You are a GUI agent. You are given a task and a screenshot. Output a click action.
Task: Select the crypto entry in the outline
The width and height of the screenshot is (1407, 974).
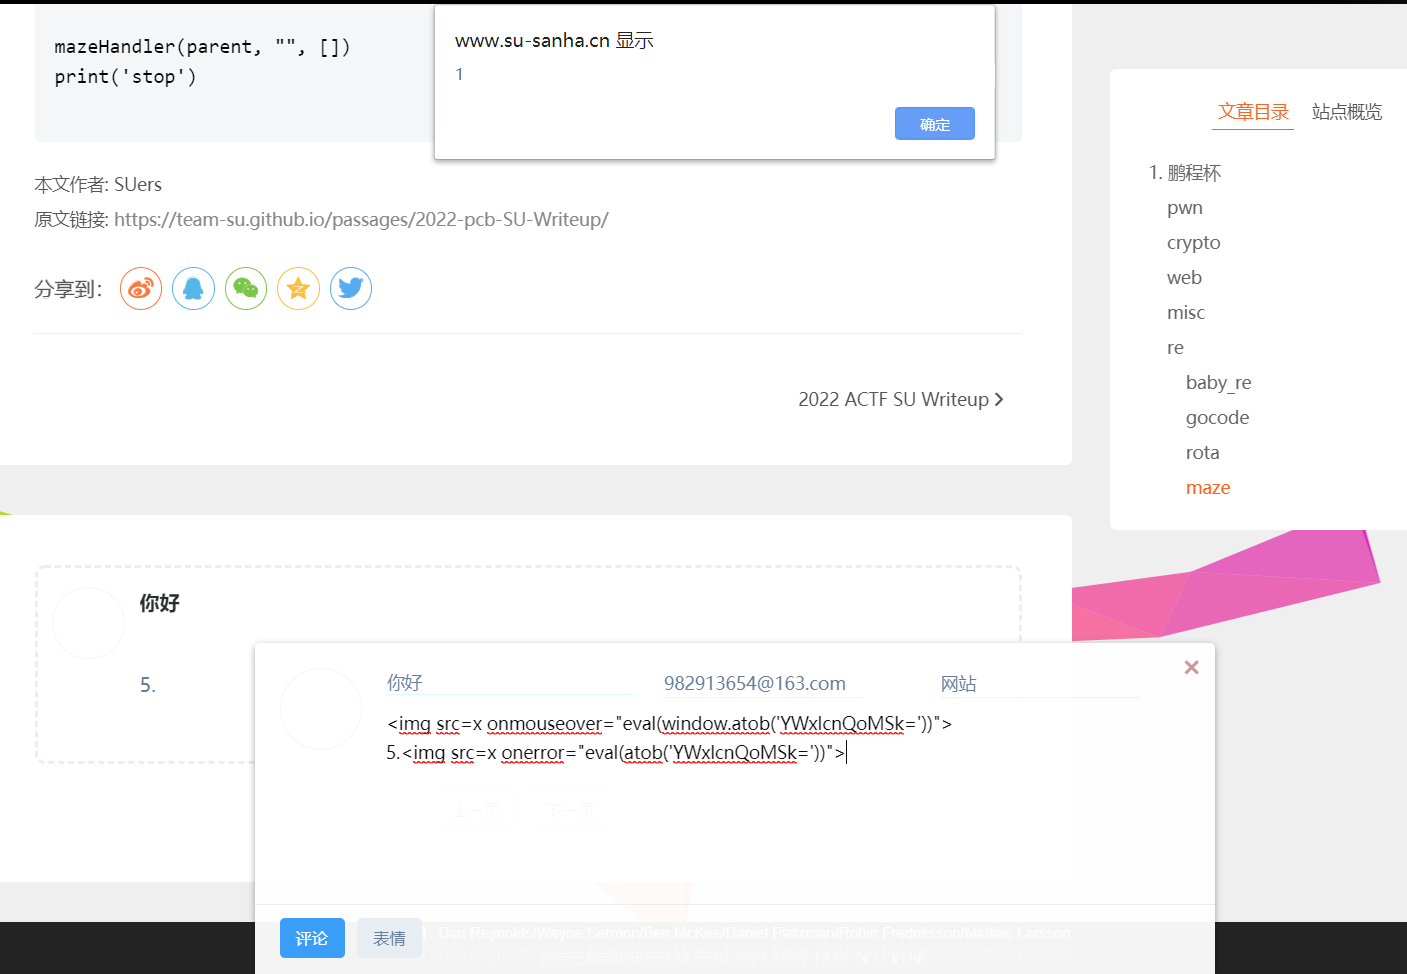pyautogui.click(x=1193, y=242)
